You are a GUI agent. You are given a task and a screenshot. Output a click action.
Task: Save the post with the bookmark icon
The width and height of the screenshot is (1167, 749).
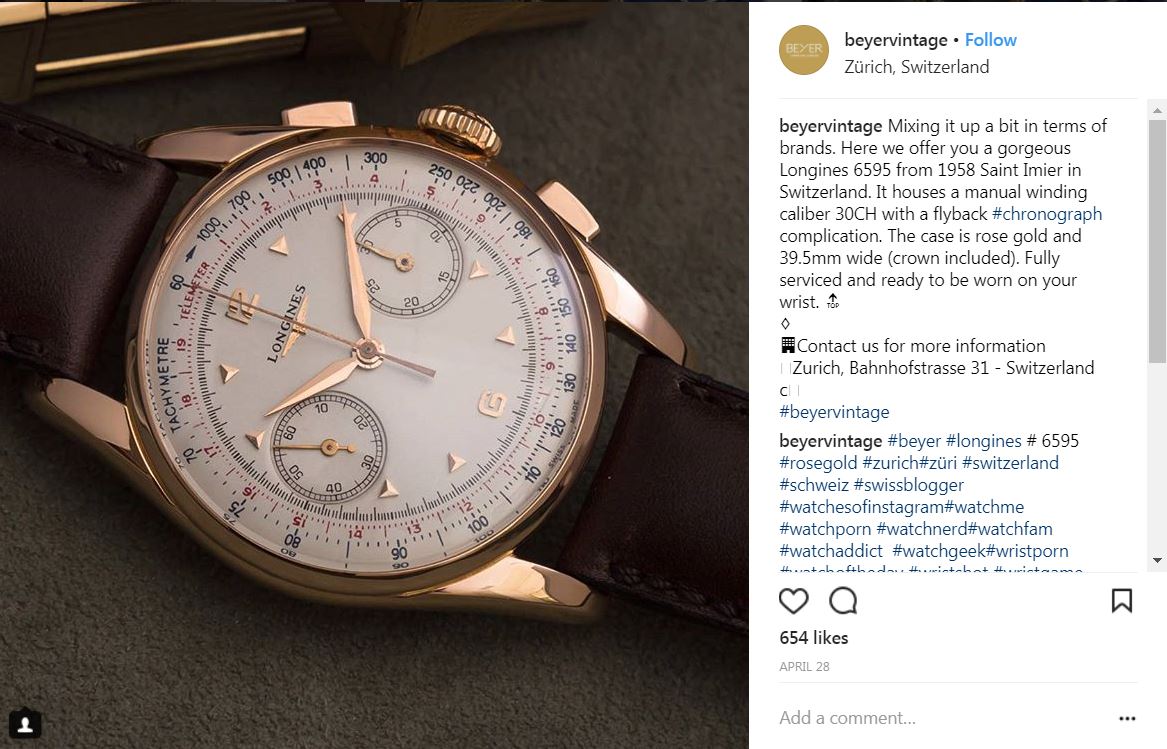click(x=1122, y=601)
